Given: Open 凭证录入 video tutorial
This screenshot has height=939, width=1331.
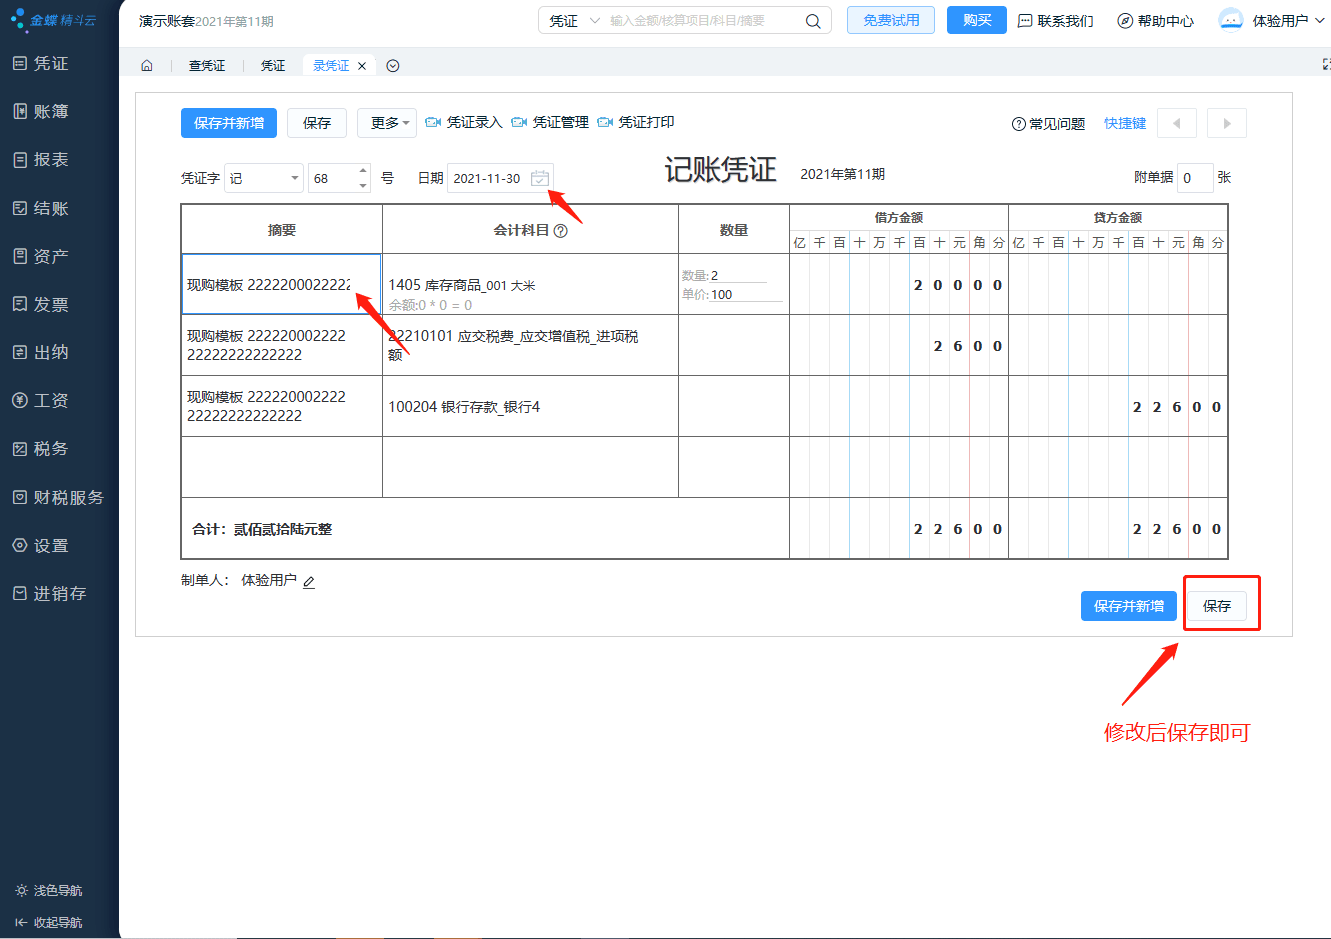Looking at the screenshot, I should tap(464, 122).
